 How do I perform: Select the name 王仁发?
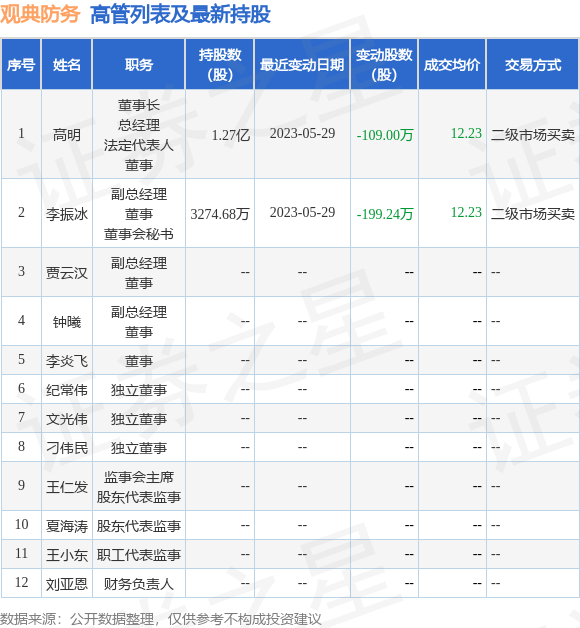click(x=66, y=487)
